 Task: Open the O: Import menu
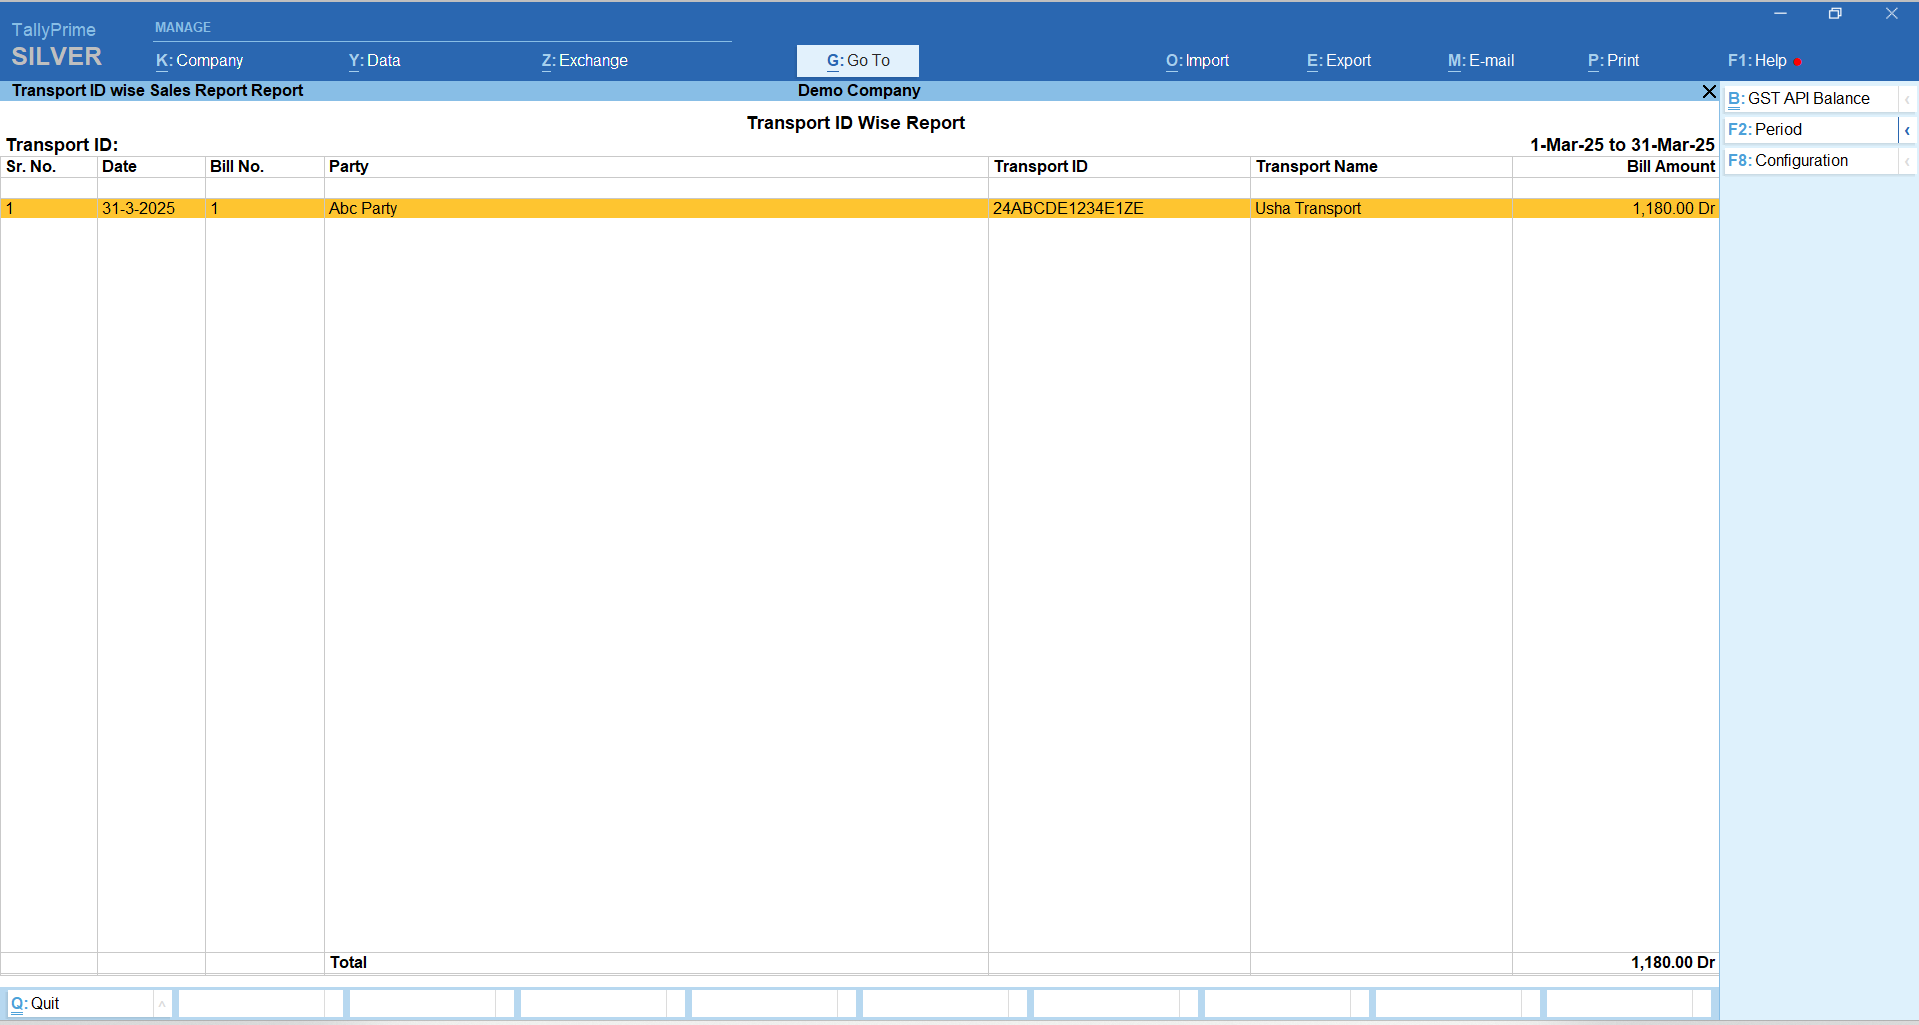[x=1197, y=61]
